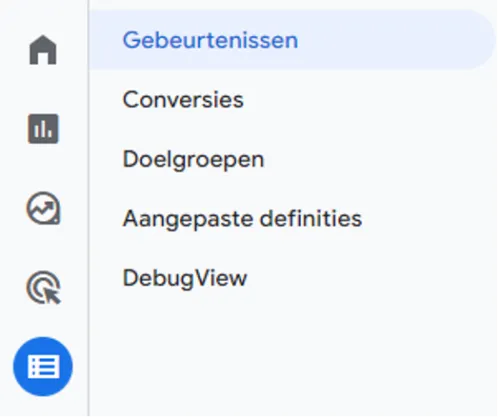
Task: Click the highlighted Gebeurtenissen entry
Action: pyautogui.click(x=293, y=40)
